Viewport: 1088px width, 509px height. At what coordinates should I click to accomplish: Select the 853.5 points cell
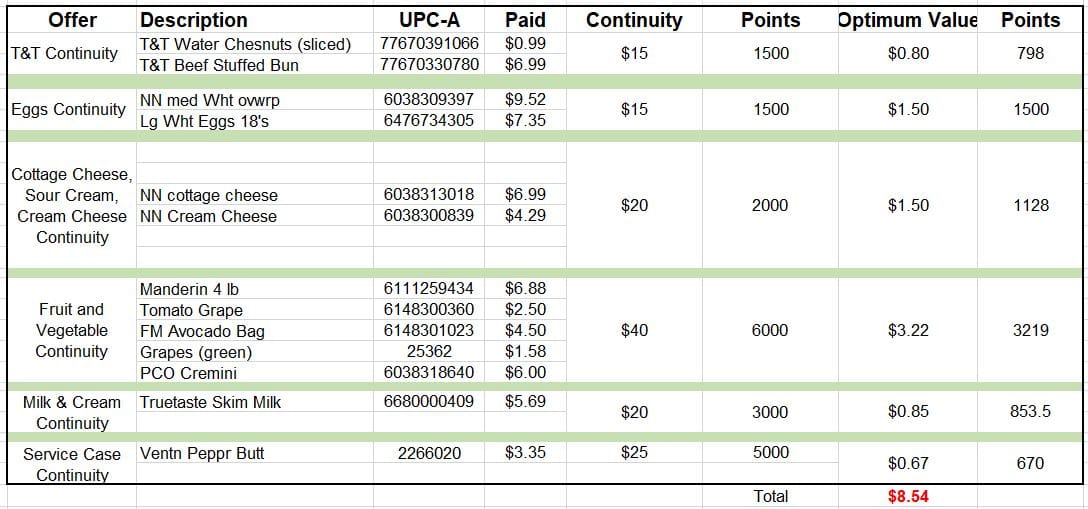tap(1030, 412)
